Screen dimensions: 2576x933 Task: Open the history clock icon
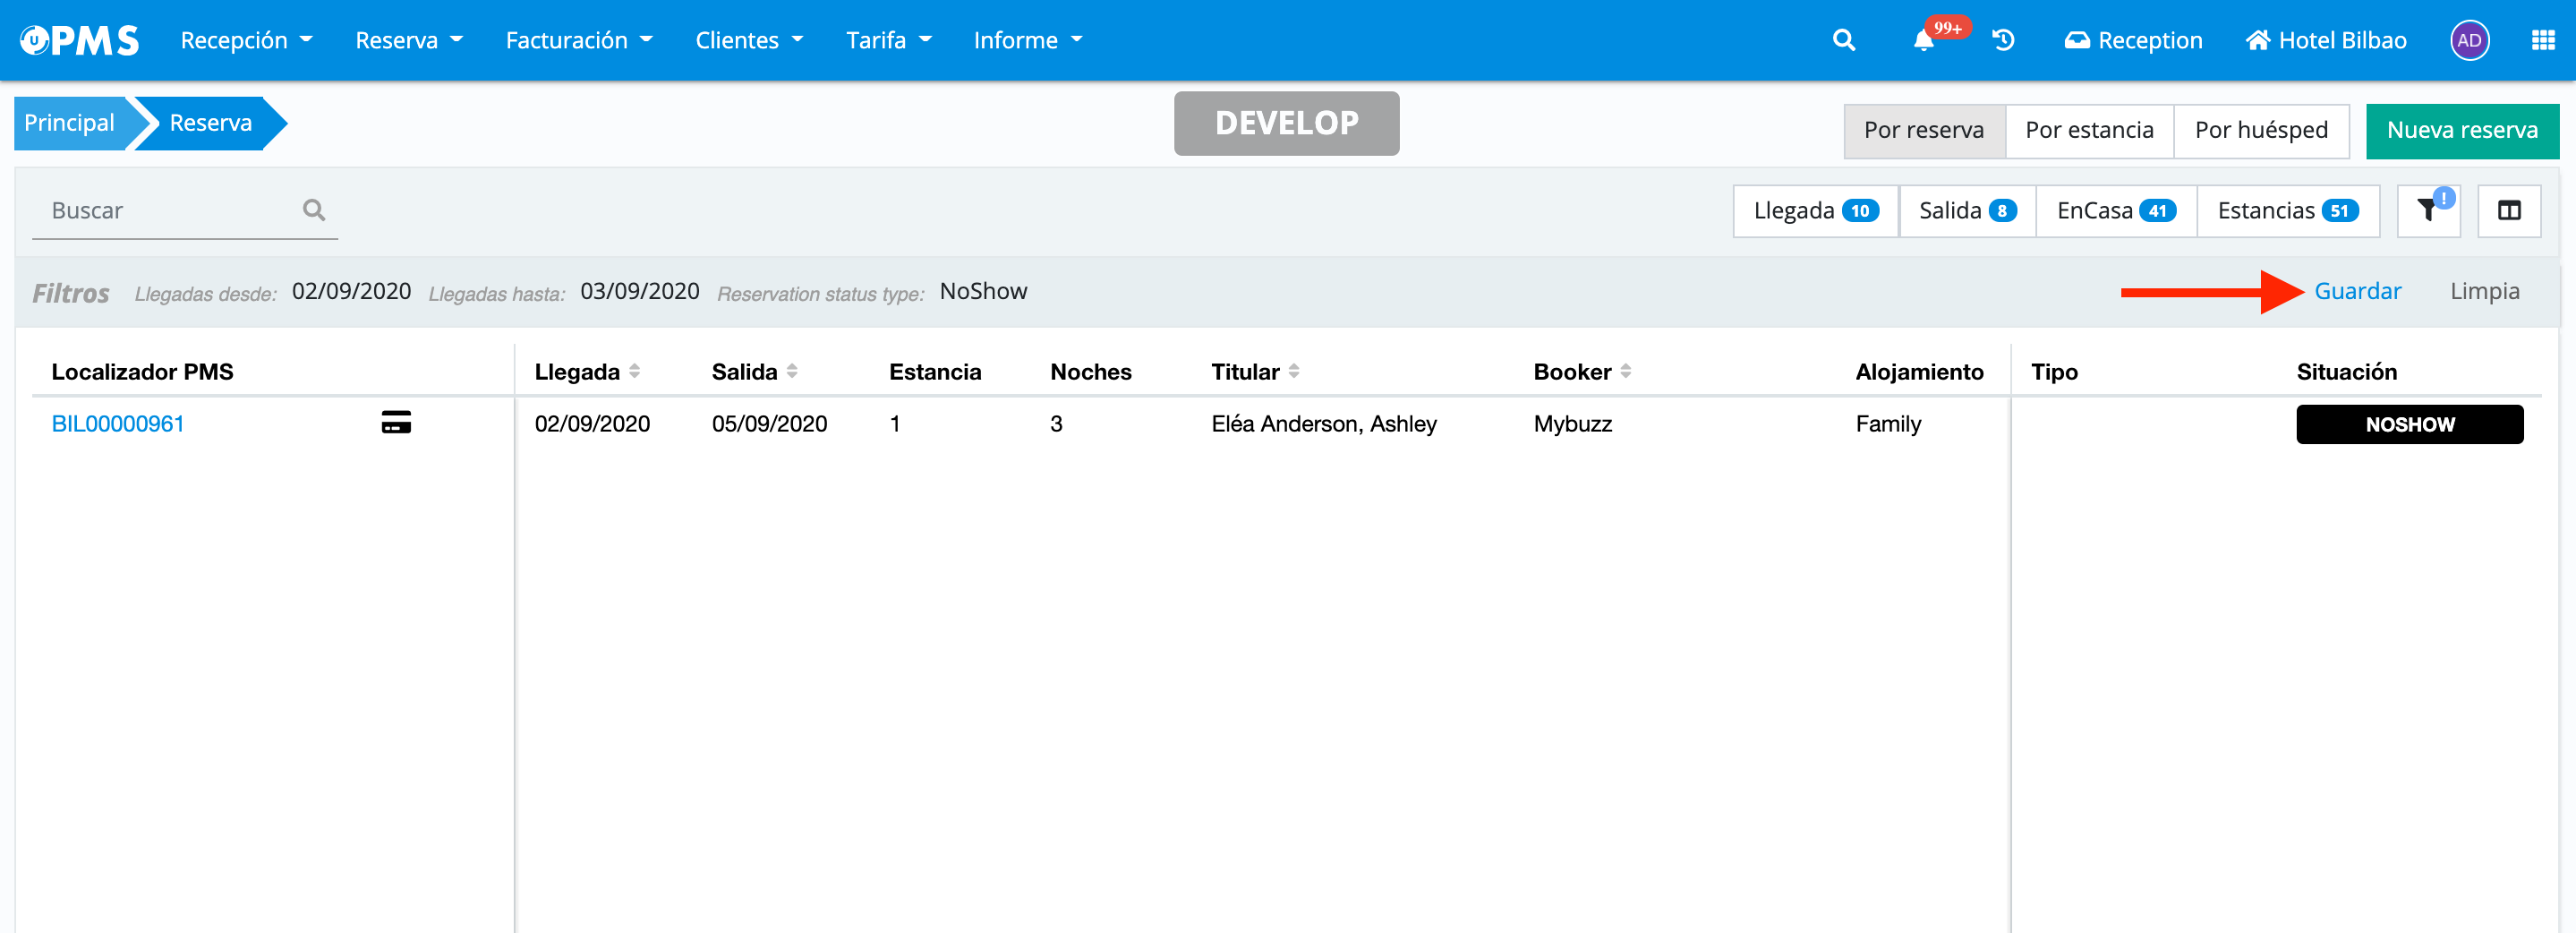pos(2003,40)
